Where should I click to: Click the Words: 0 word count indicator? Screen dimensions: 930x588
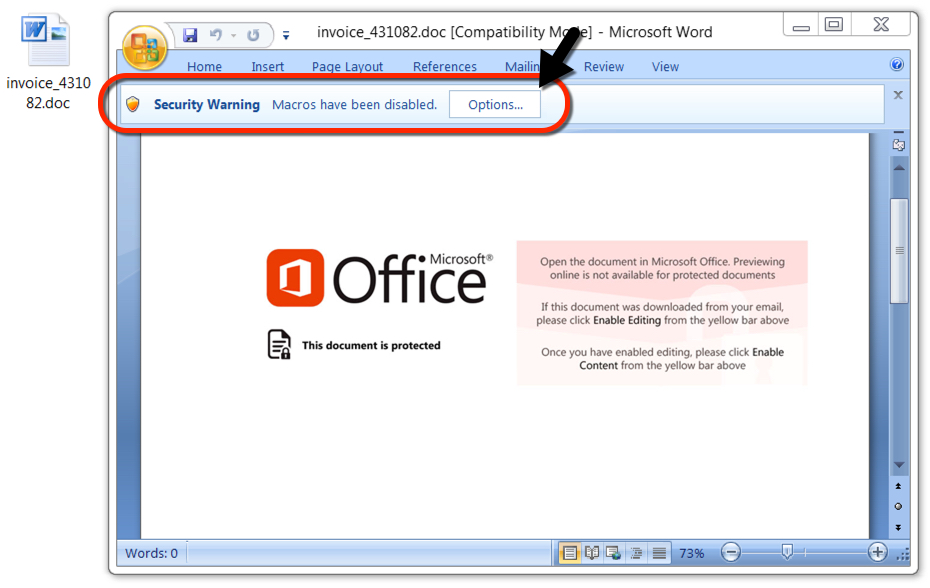(x=151, y=553)
